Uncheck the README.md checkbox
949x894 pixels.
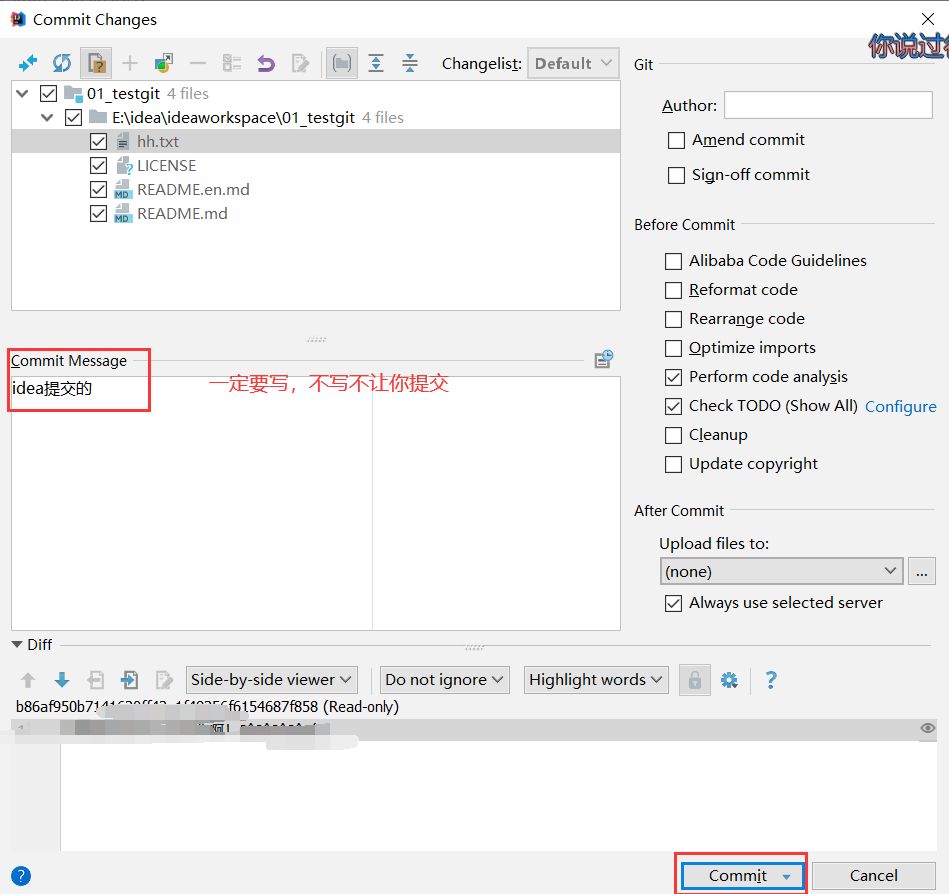coord(98,214)
